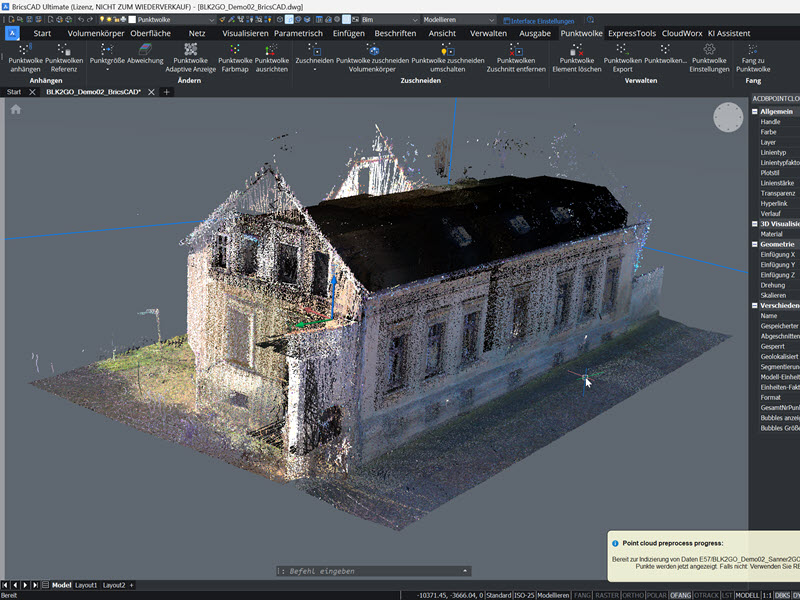Go to previous layout tab arrow
The width and height of the screenshot is (800, 600).
15,585
